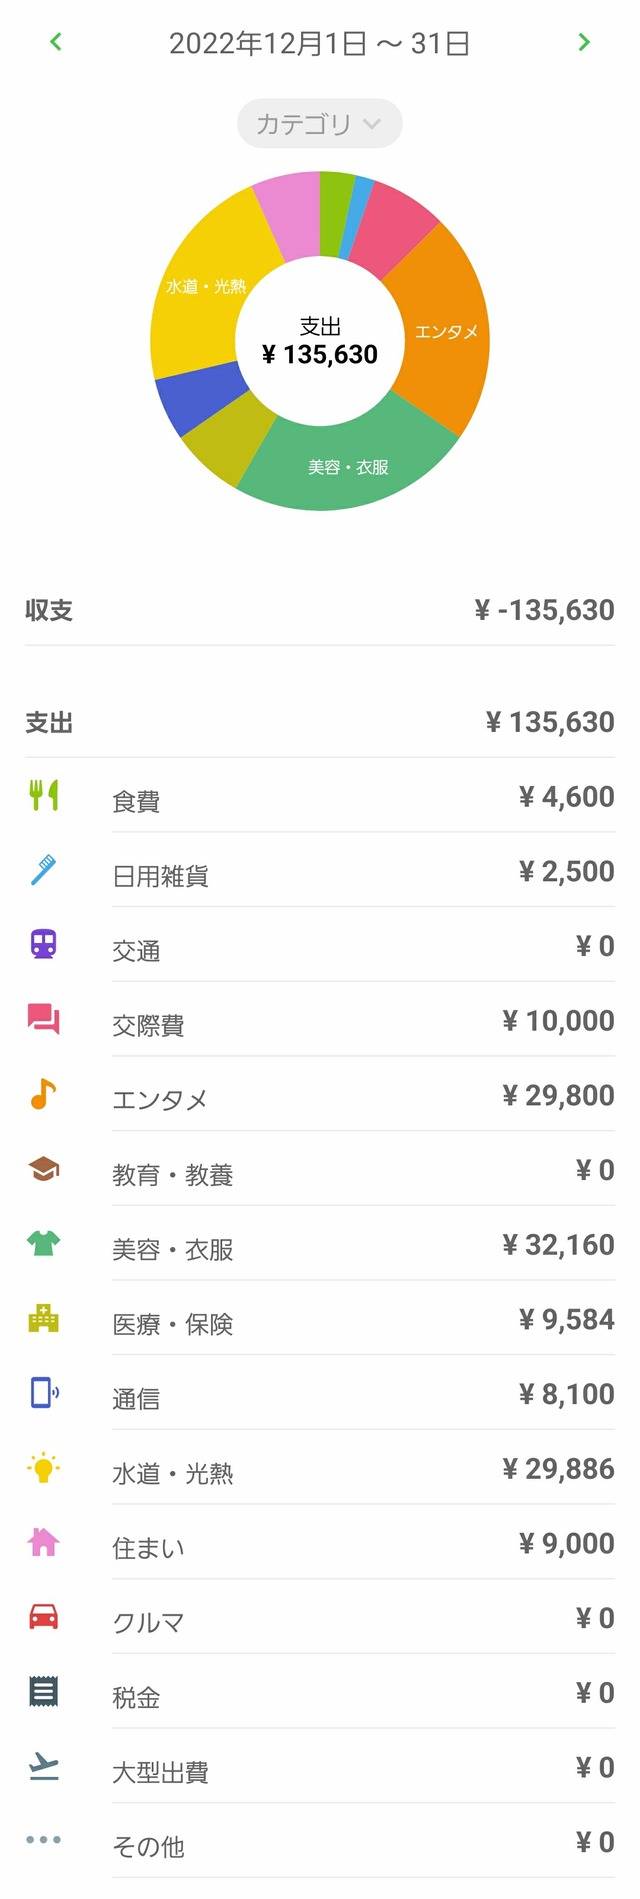
Task: Tap the chat bubble 交際費 icon
Action: coord(44,1019)
